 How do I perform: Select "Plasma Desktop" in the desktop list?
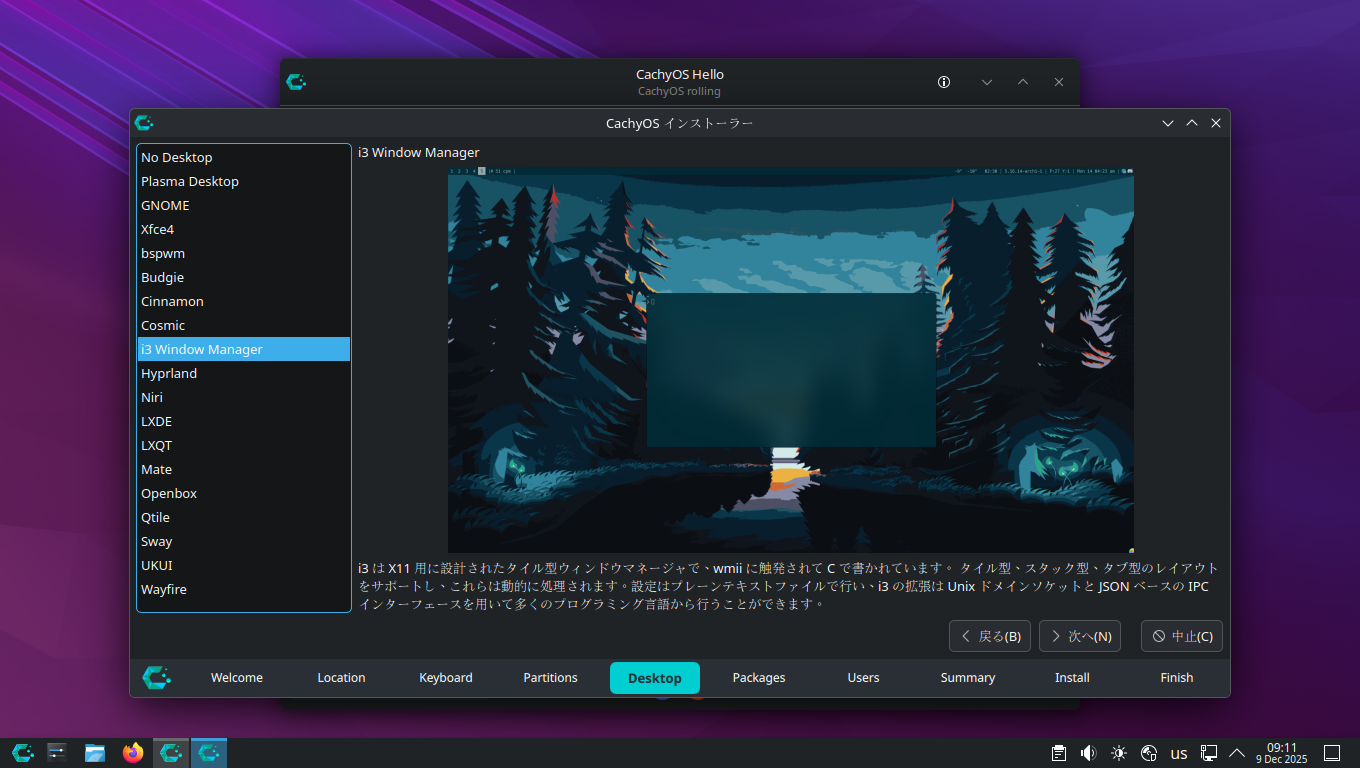pyautogui.click(x=244, y=181)
